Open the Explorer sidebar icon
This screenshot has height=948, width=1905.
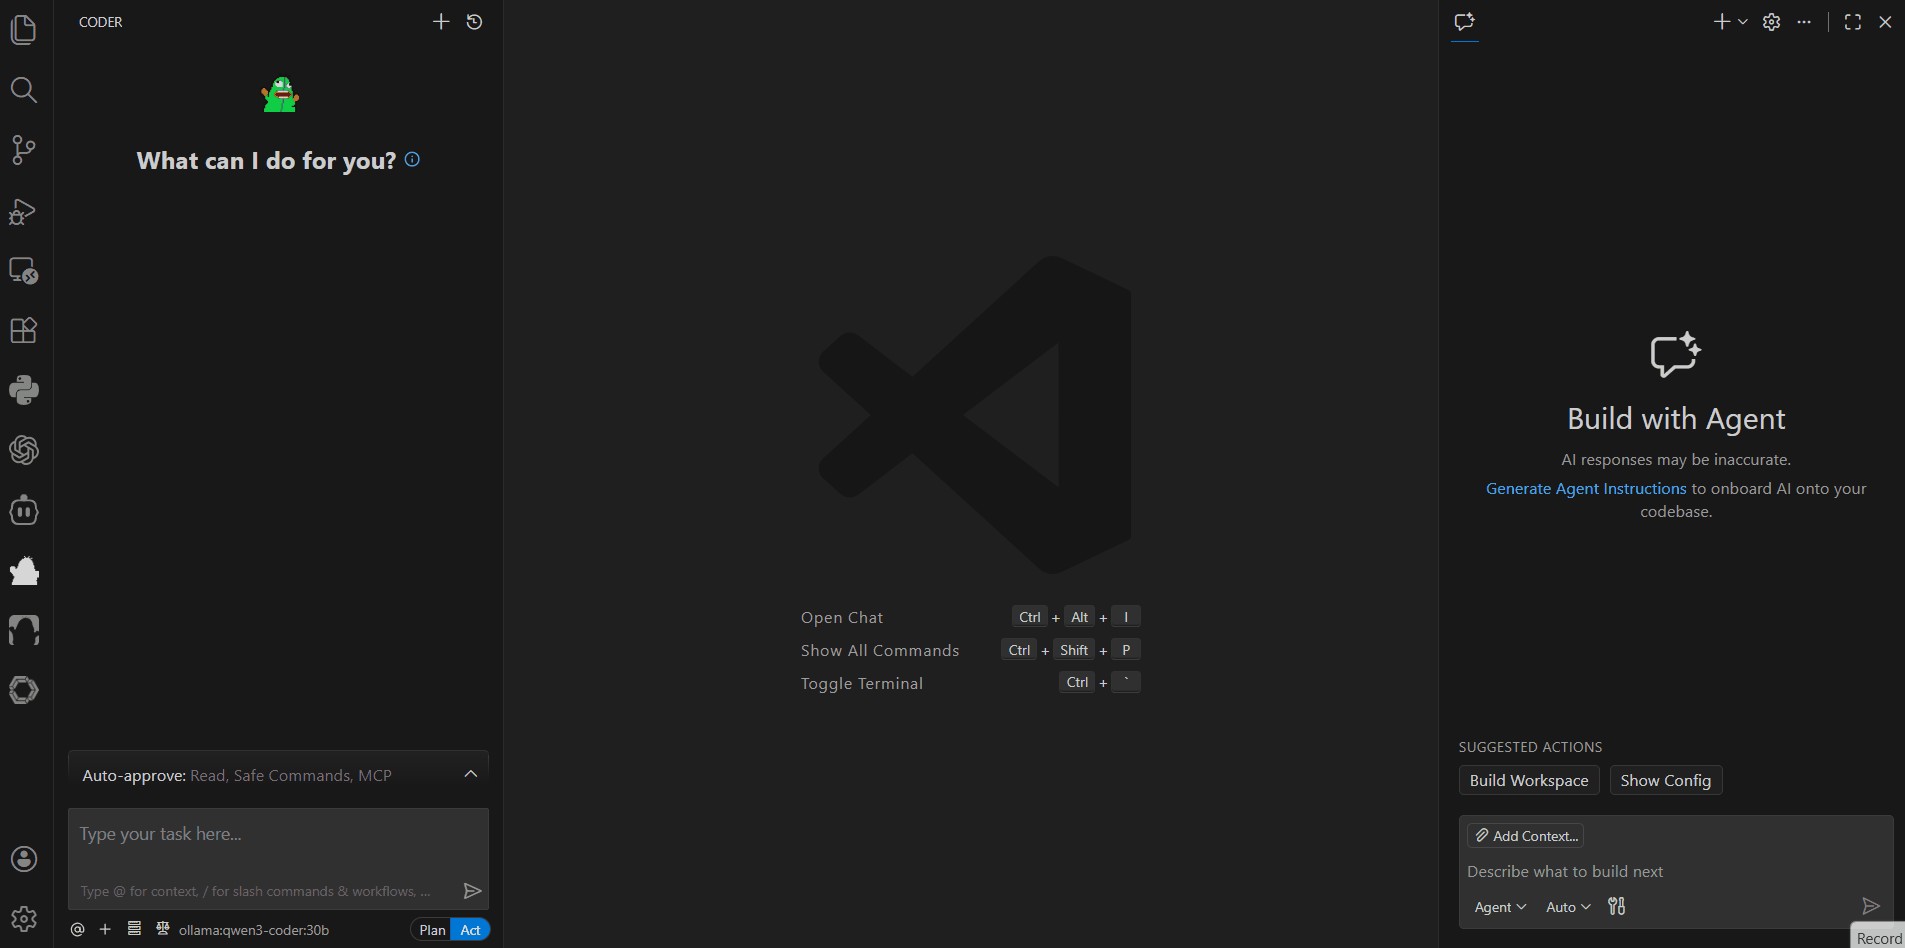tap(24, 30)
